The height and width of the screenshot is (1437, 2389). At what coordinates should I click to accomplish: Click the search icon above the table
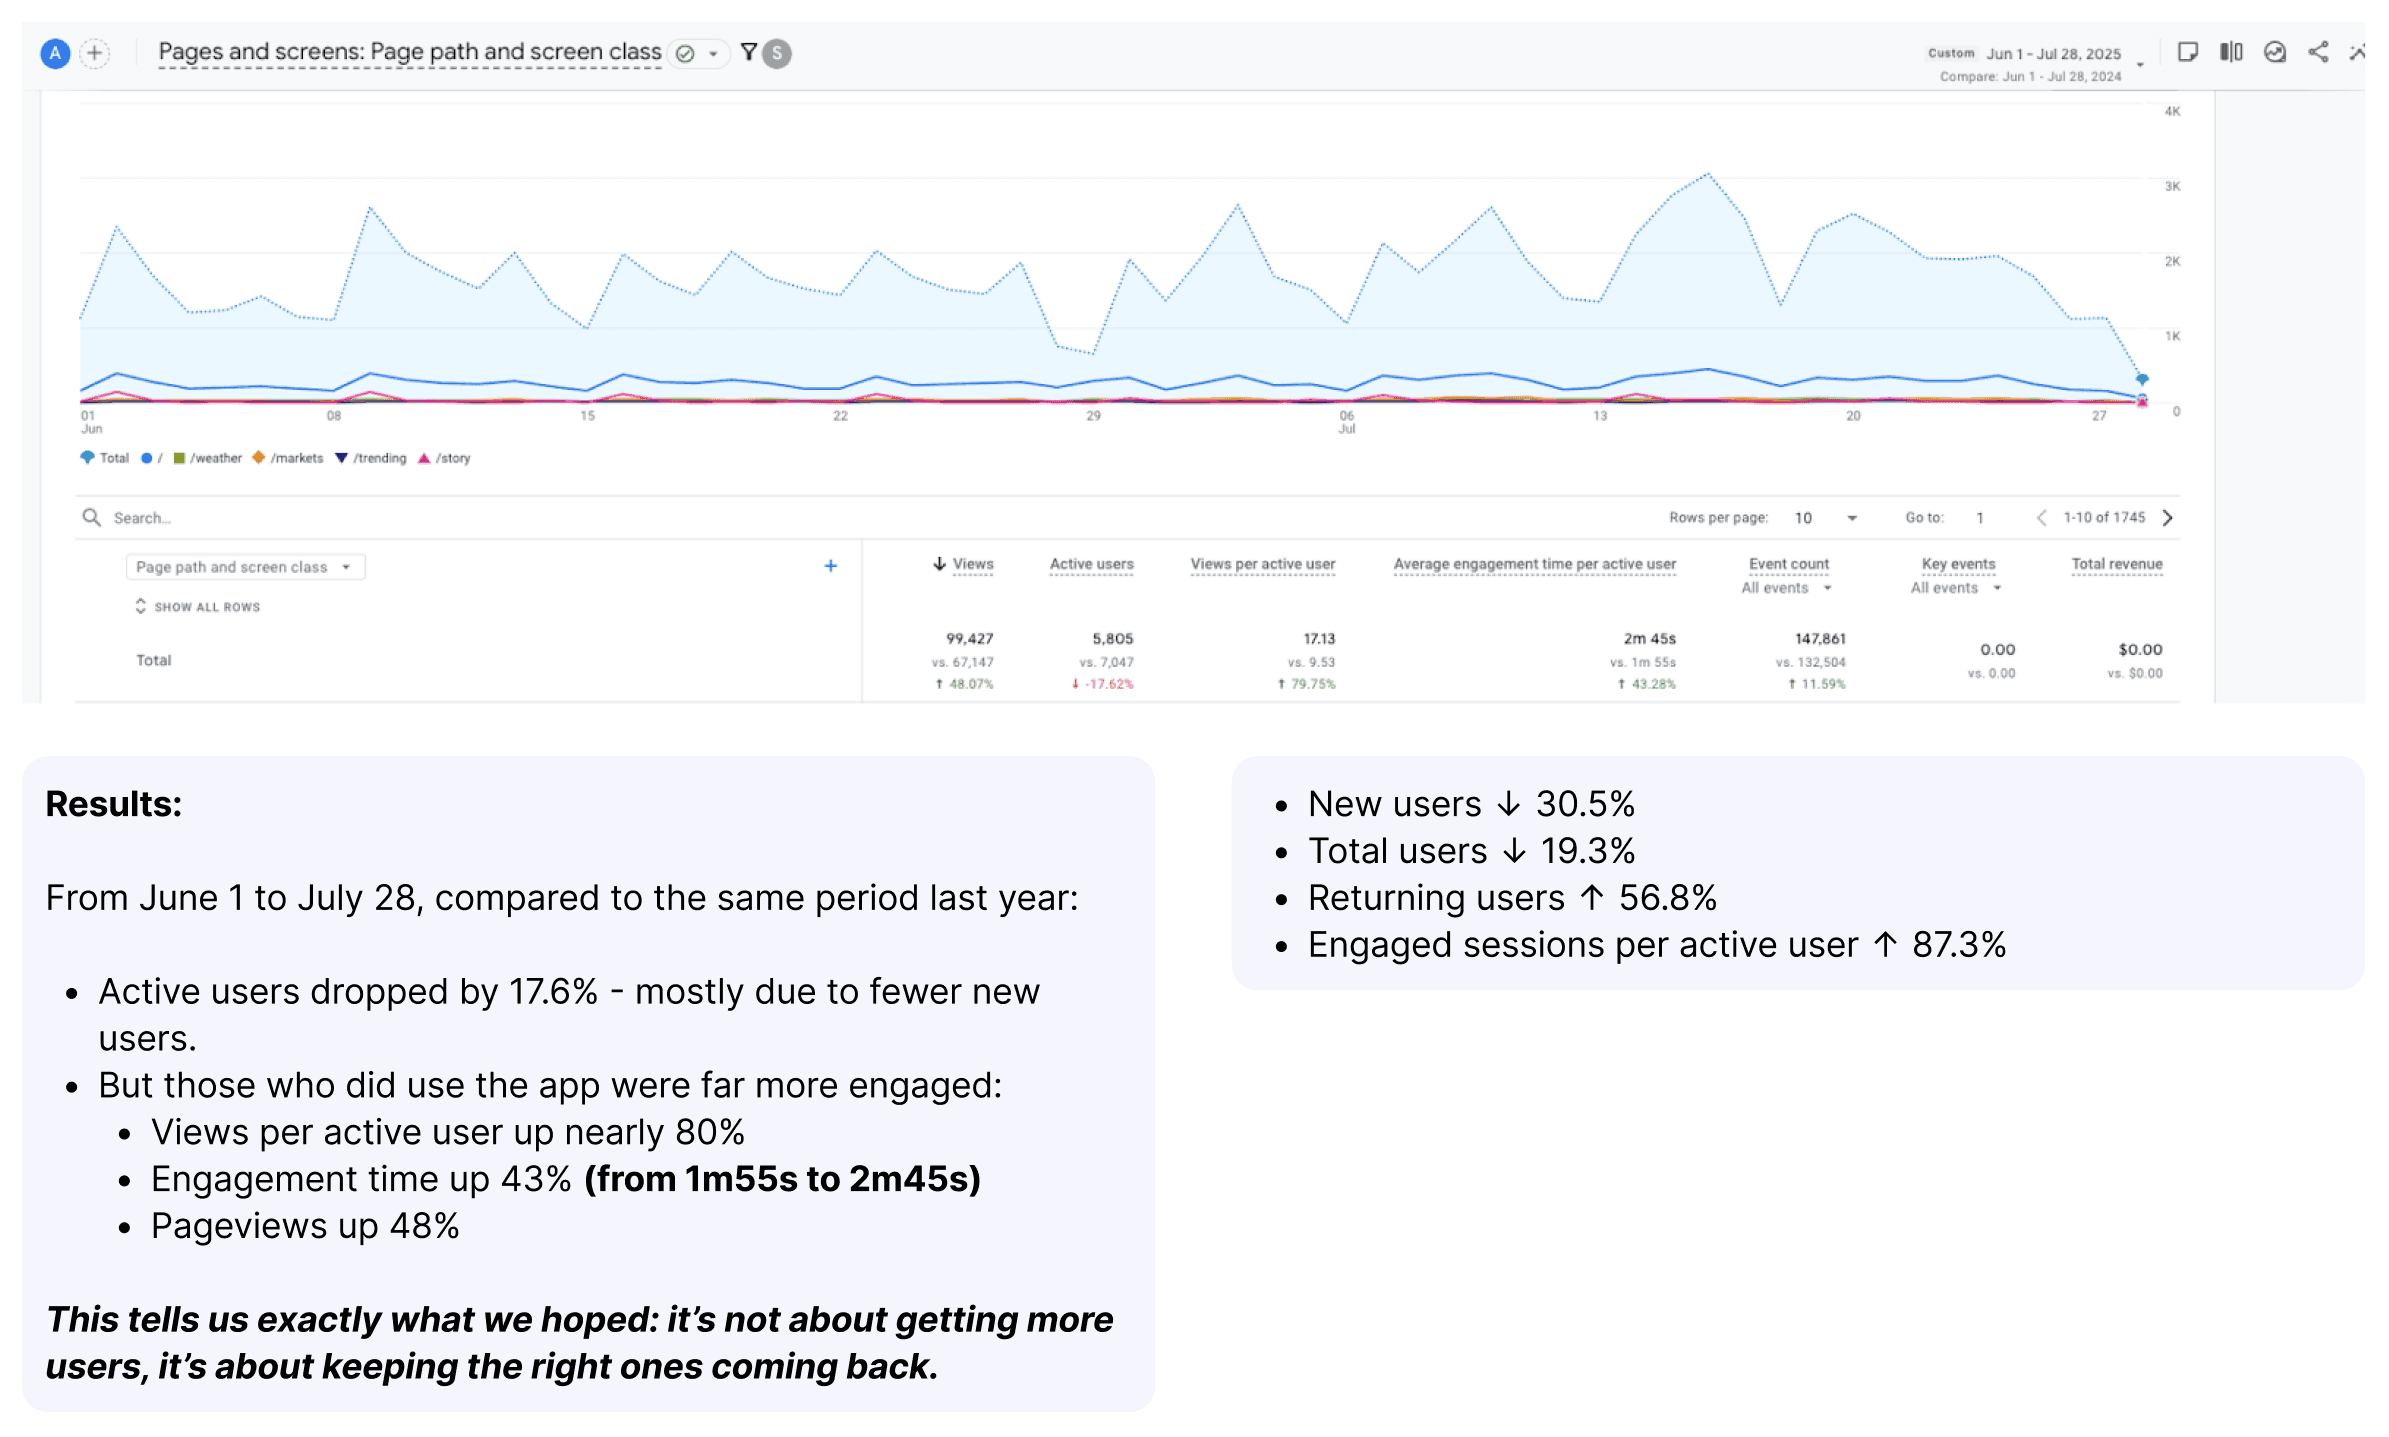91,517
